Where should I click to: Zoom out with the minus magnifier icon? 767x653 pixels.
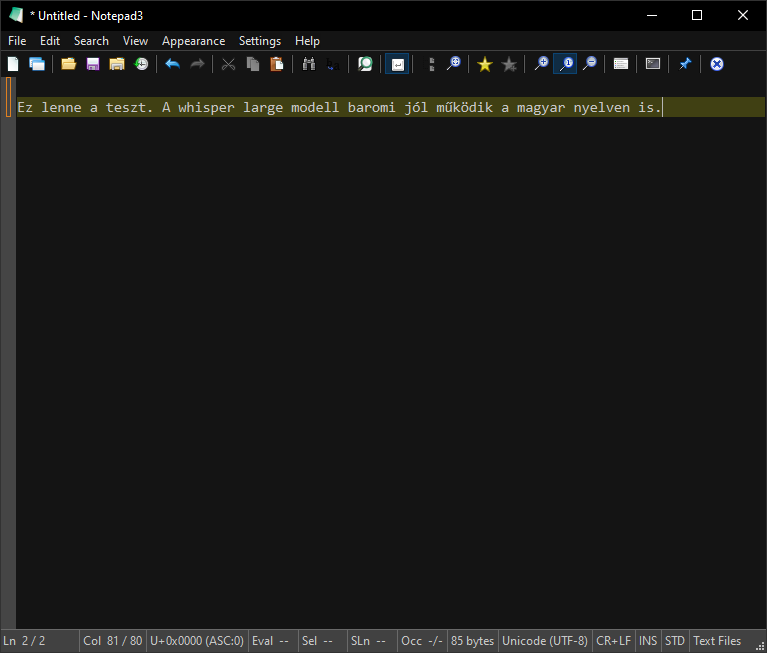[x=590, y=64]
